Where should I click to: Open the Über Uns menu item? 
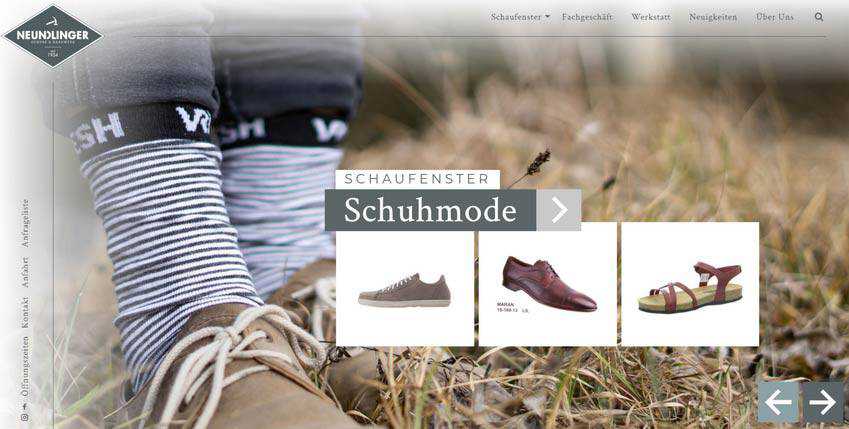(x=775, y=17)
